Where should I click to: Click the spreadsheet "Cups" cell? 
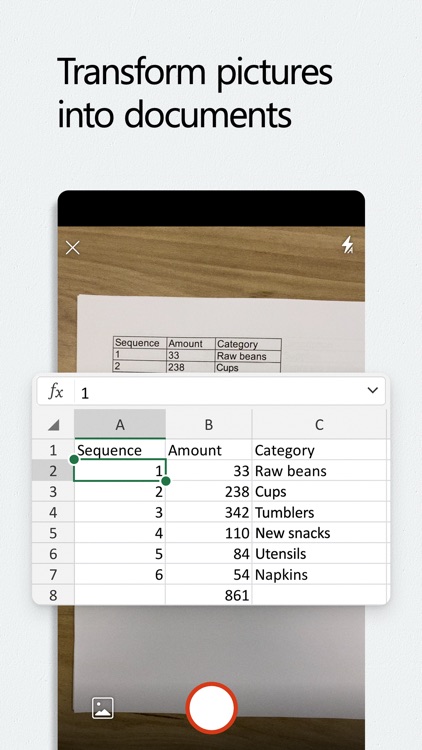click(319, 491)
